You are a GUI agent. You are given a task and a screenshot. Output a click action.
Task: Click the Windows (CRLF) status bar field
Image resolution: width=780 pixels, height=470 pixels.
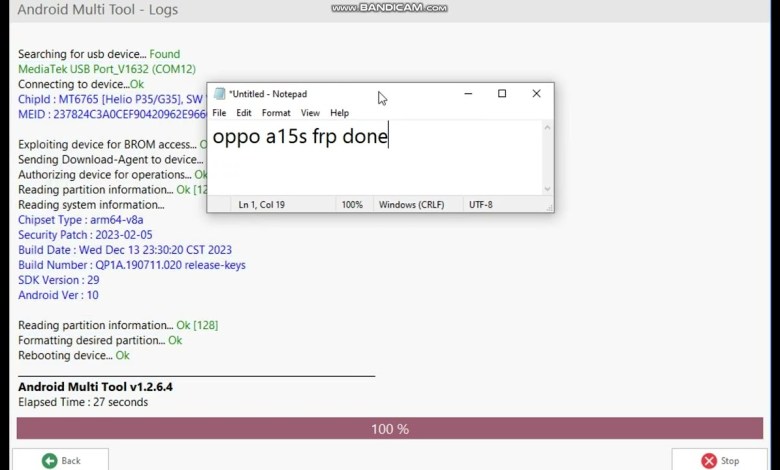tap(413, 204)
